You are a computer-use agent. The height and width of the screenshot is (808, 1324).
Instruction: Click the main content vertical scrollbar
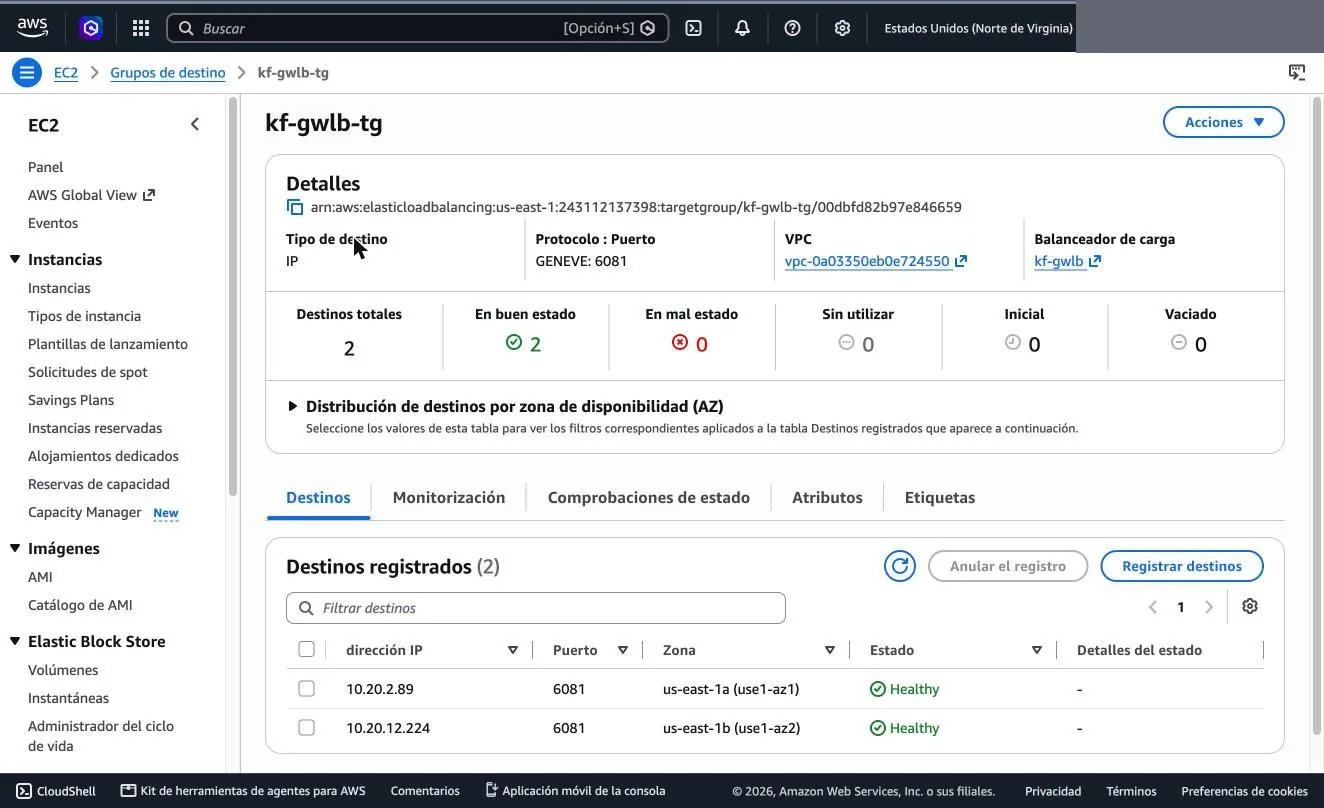coord(1315,416)
